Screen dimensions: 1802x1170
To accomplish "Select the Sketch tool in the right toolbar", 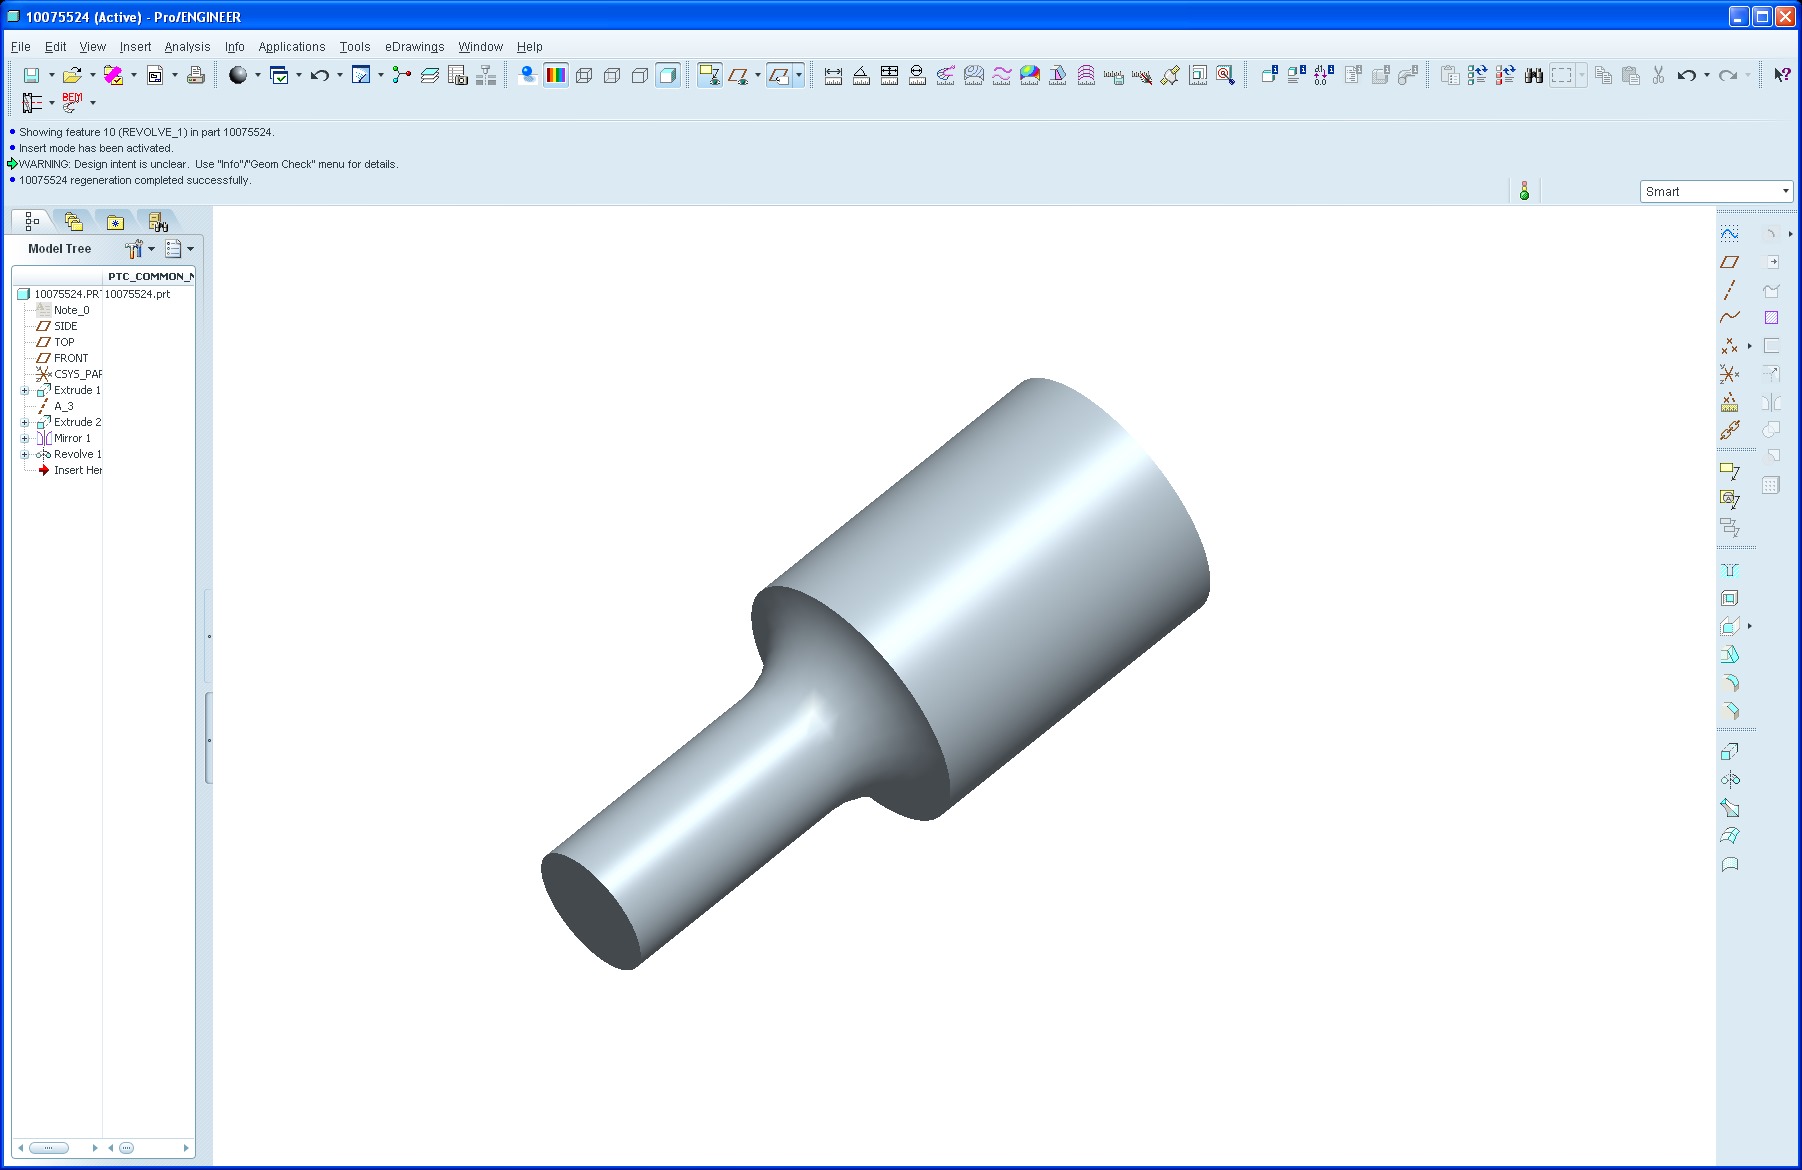I will (1729, 233).
